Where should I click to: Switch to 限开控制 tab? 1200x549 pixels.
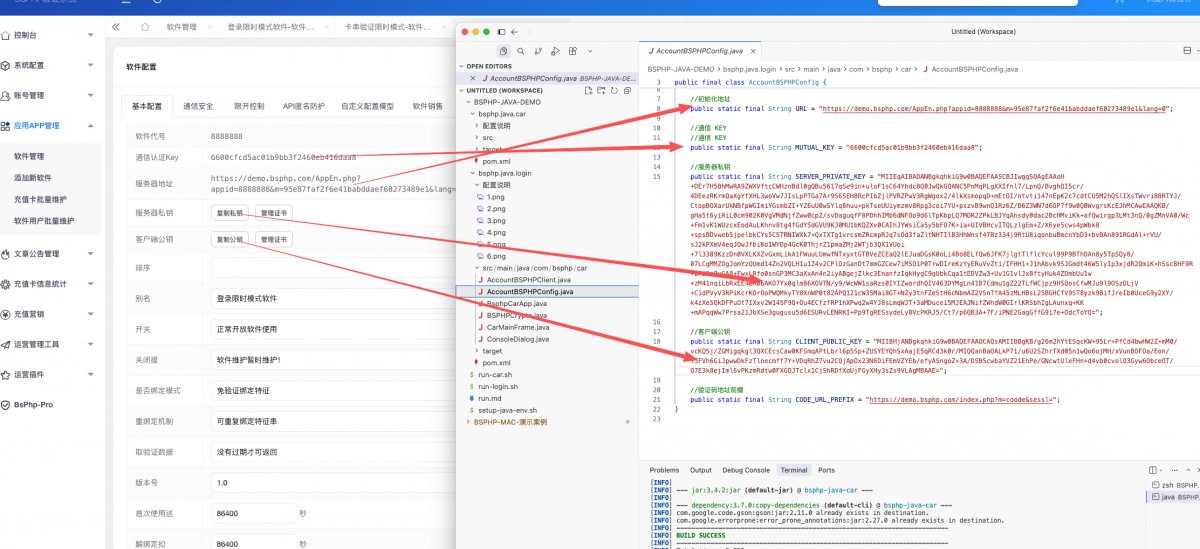click(x=249, y=106)
